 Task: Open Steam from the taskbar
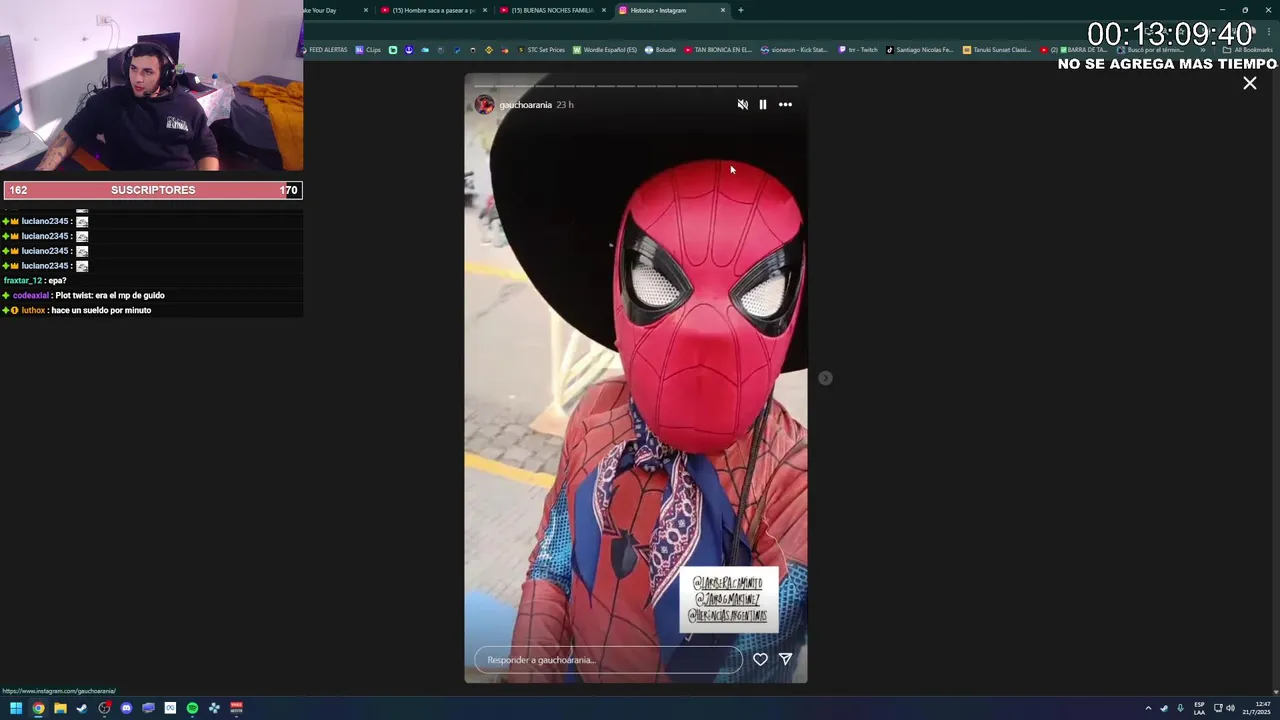point(82,708)
